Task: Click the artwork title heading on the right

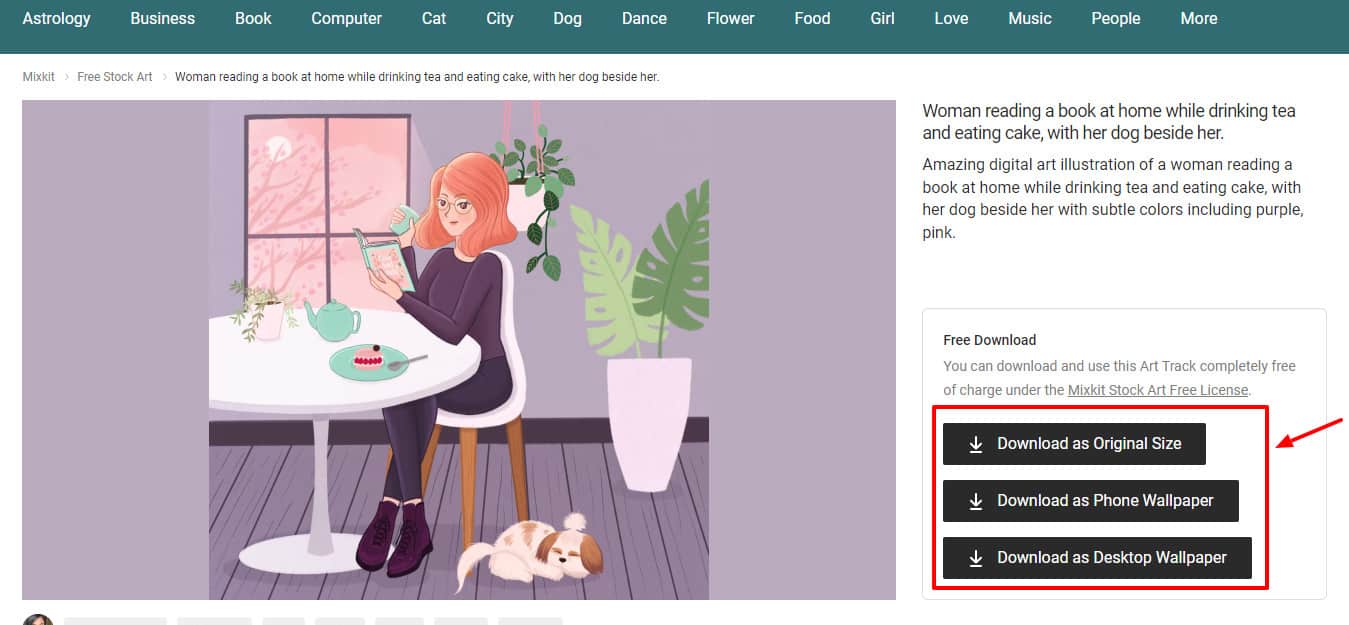Action: [x=1108, y=122]
